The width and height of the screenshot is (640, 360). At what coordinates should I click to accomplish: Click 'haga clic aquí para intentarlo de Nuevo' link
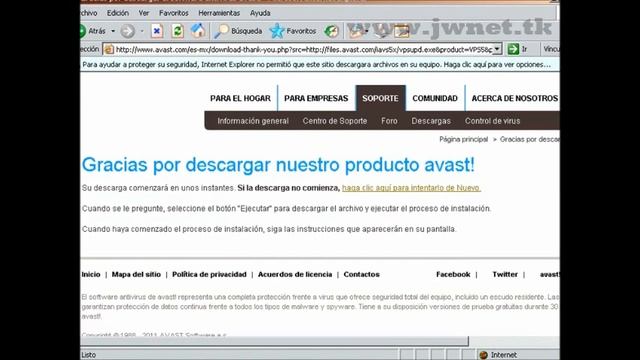click(411, 188)
